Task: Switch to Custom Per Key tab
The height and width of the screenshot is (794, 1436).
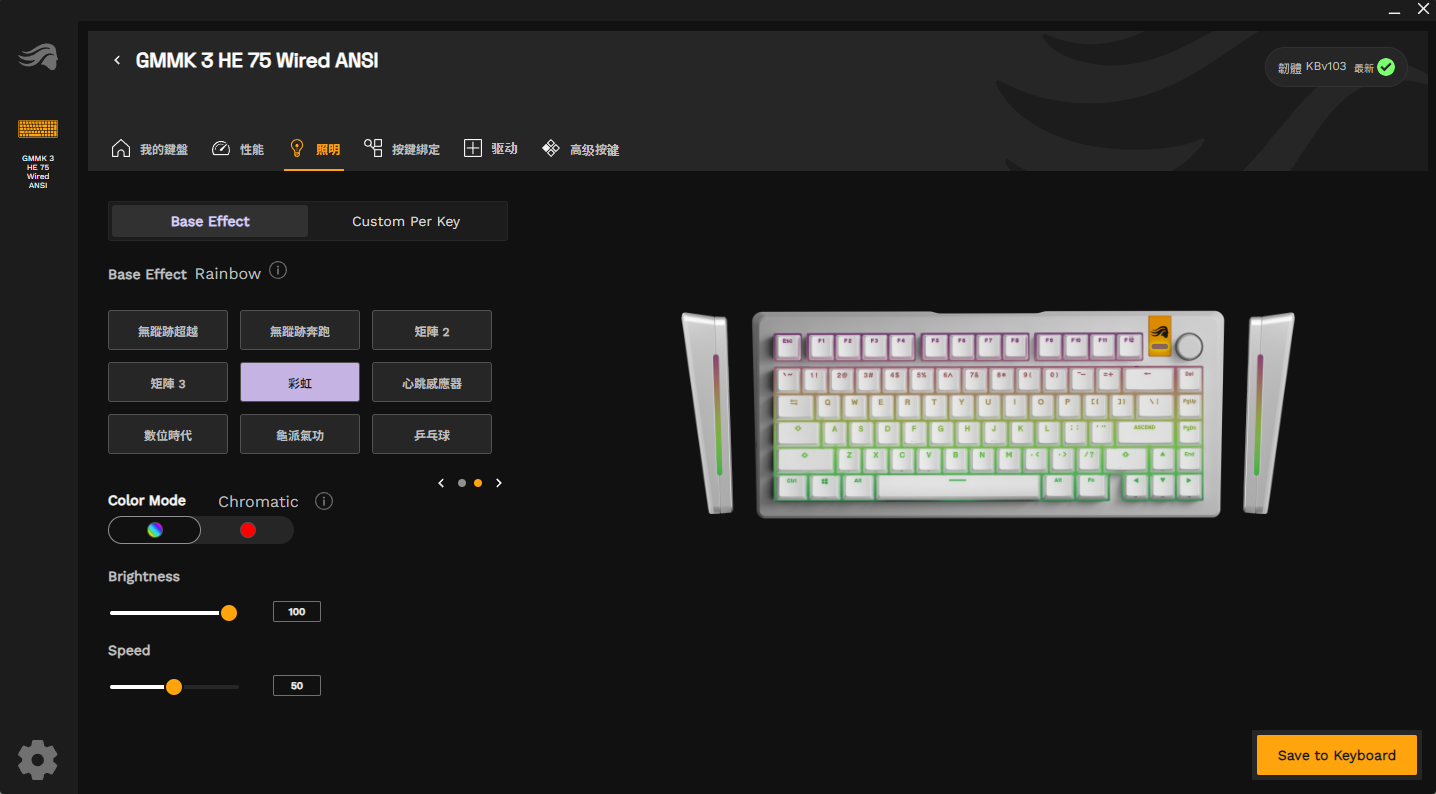Action: [x=406, y=221]
